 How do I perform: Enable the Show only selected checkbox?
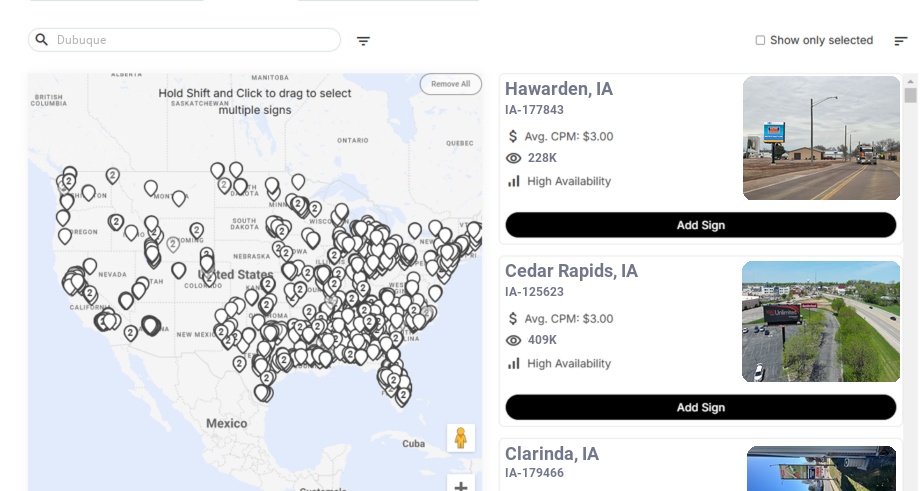click(x=760, y=41)
